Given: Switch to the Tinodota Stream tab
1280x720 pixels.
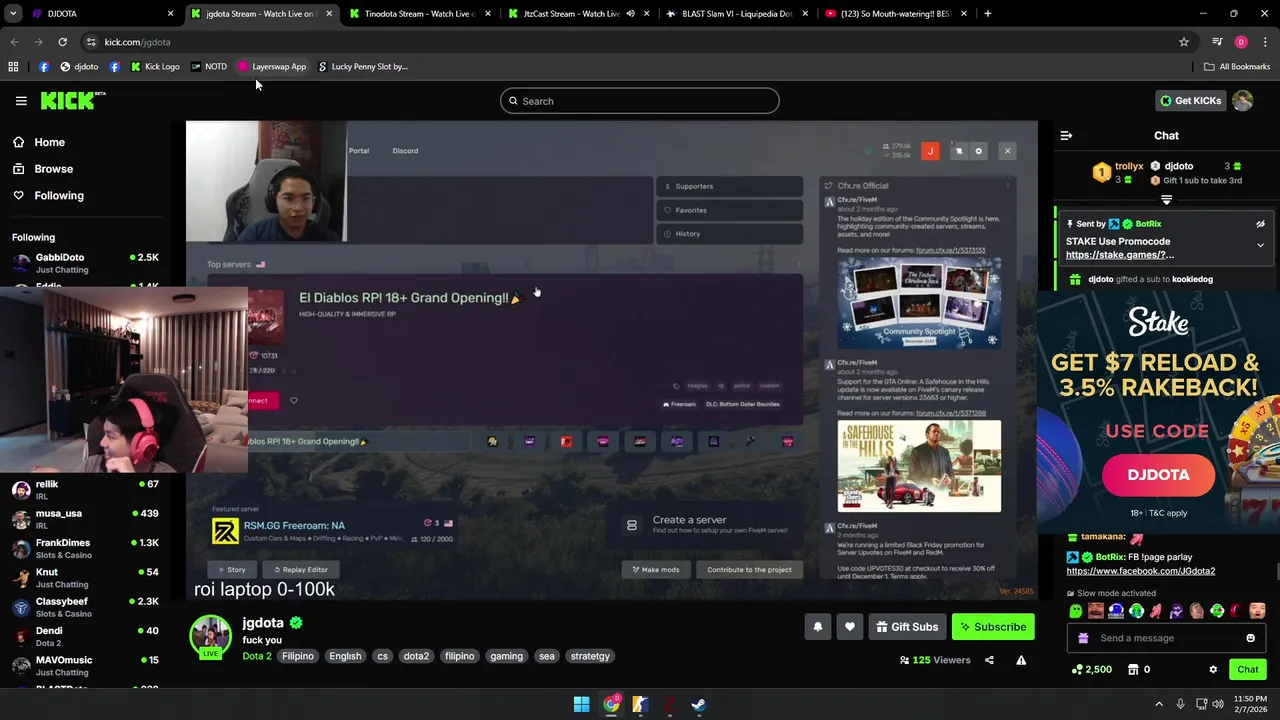Looking at the screenshot, I should [418, 14].
